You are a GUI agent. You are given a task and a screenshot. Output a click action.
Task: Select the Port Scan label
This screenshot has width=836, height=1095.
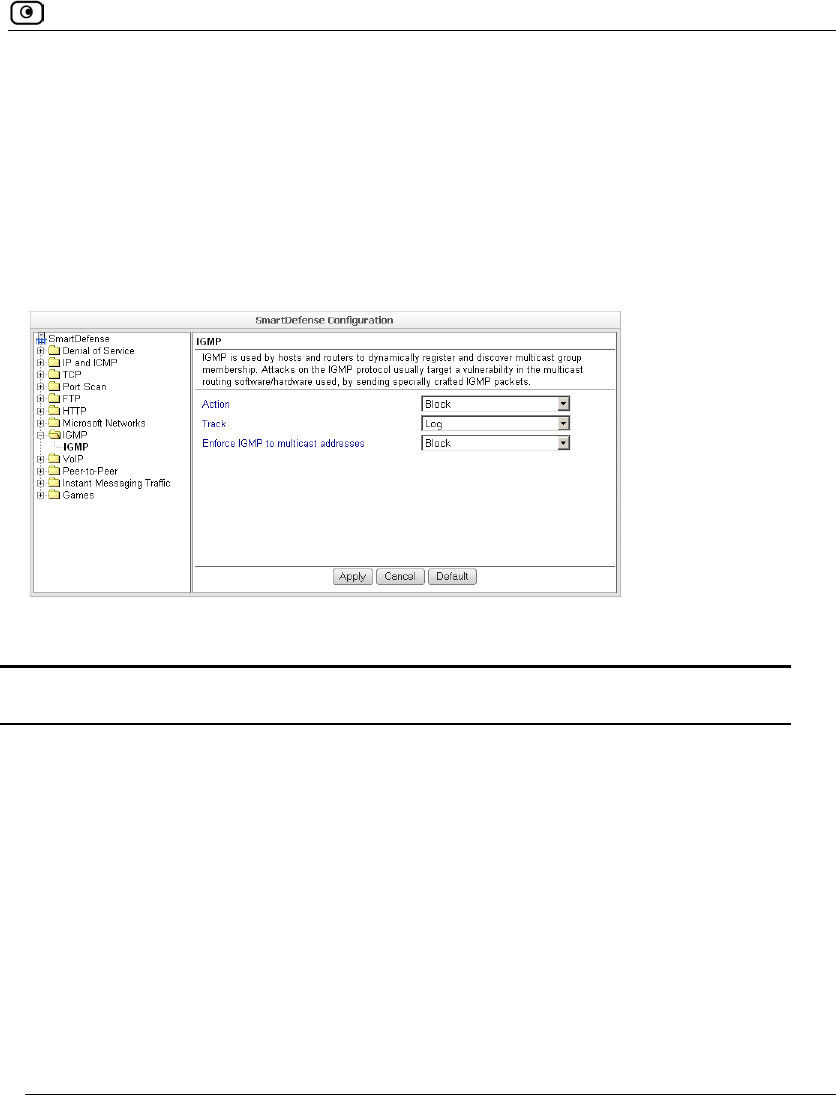[85, 386]
